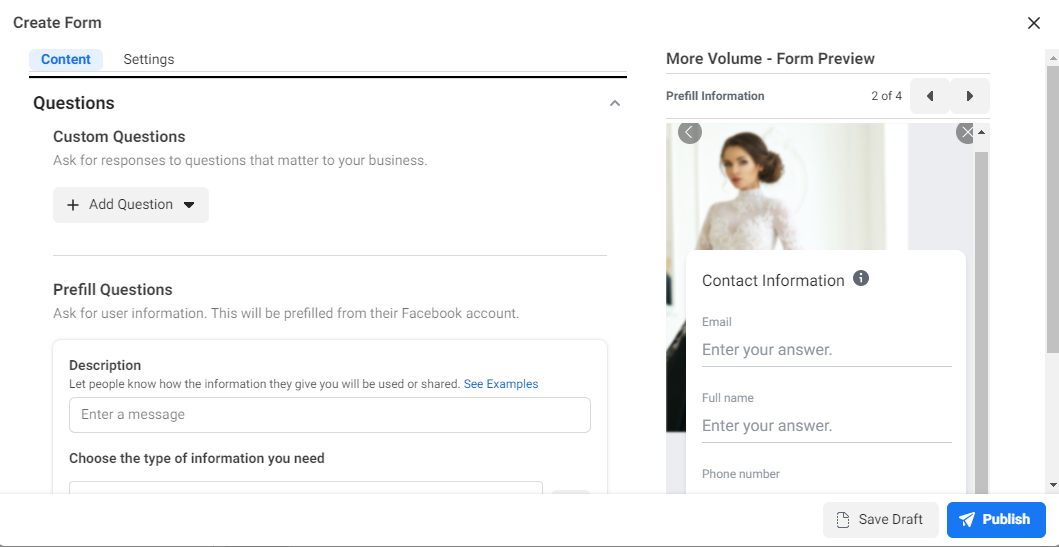The width and height of the screenshot is (1059, 547).
Task: Go to previous form preview page
Action: pyautogui.click(x=930, y=96)
